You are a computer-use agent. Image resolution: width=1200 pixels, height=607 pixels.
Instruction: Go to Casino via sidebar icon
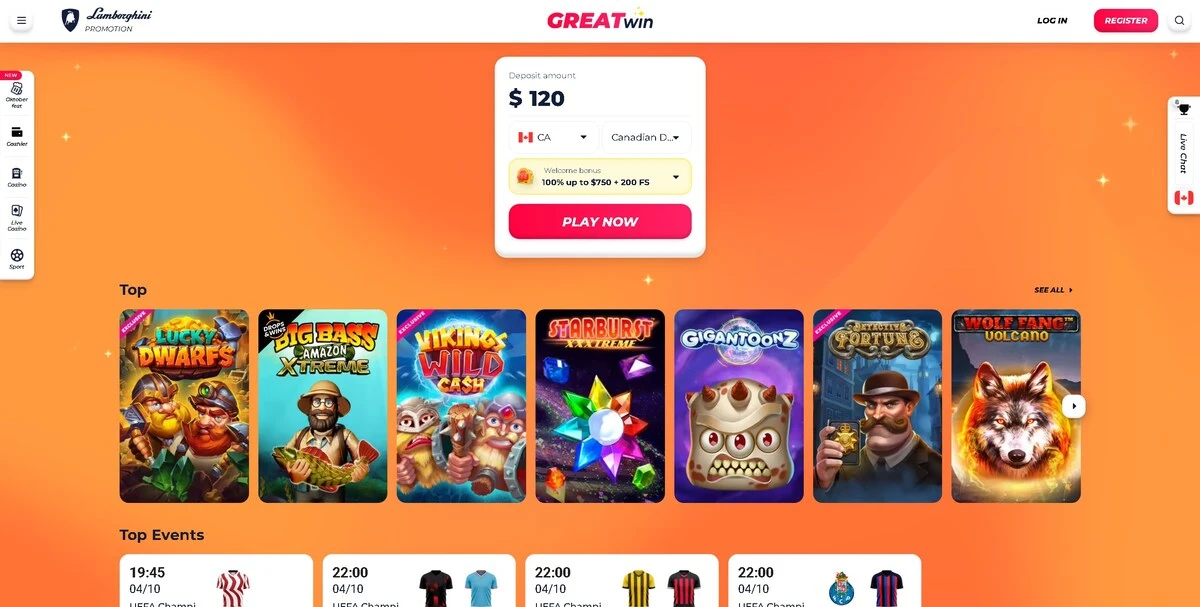tap(17, 177)
